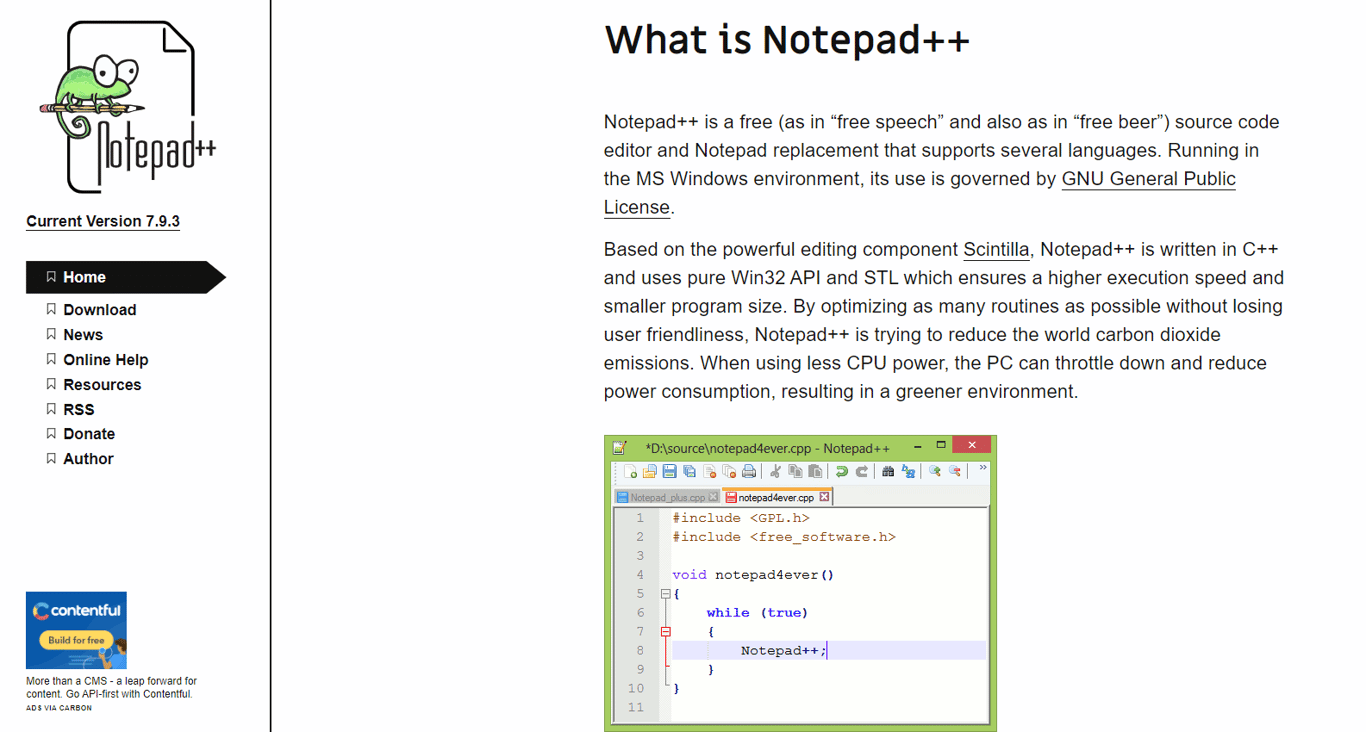Follow the Scintilla hyperlink
The image size is (1366, 732).
click(996, 249)
